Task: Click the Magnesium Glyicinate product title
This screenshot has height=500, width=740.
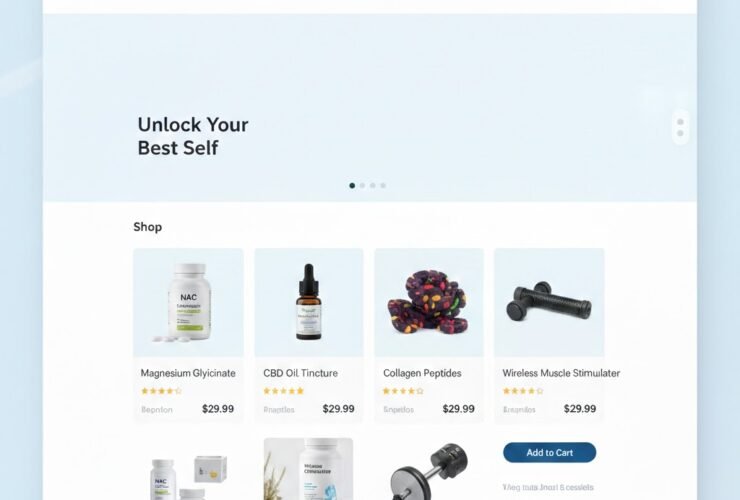Action: 188,373
